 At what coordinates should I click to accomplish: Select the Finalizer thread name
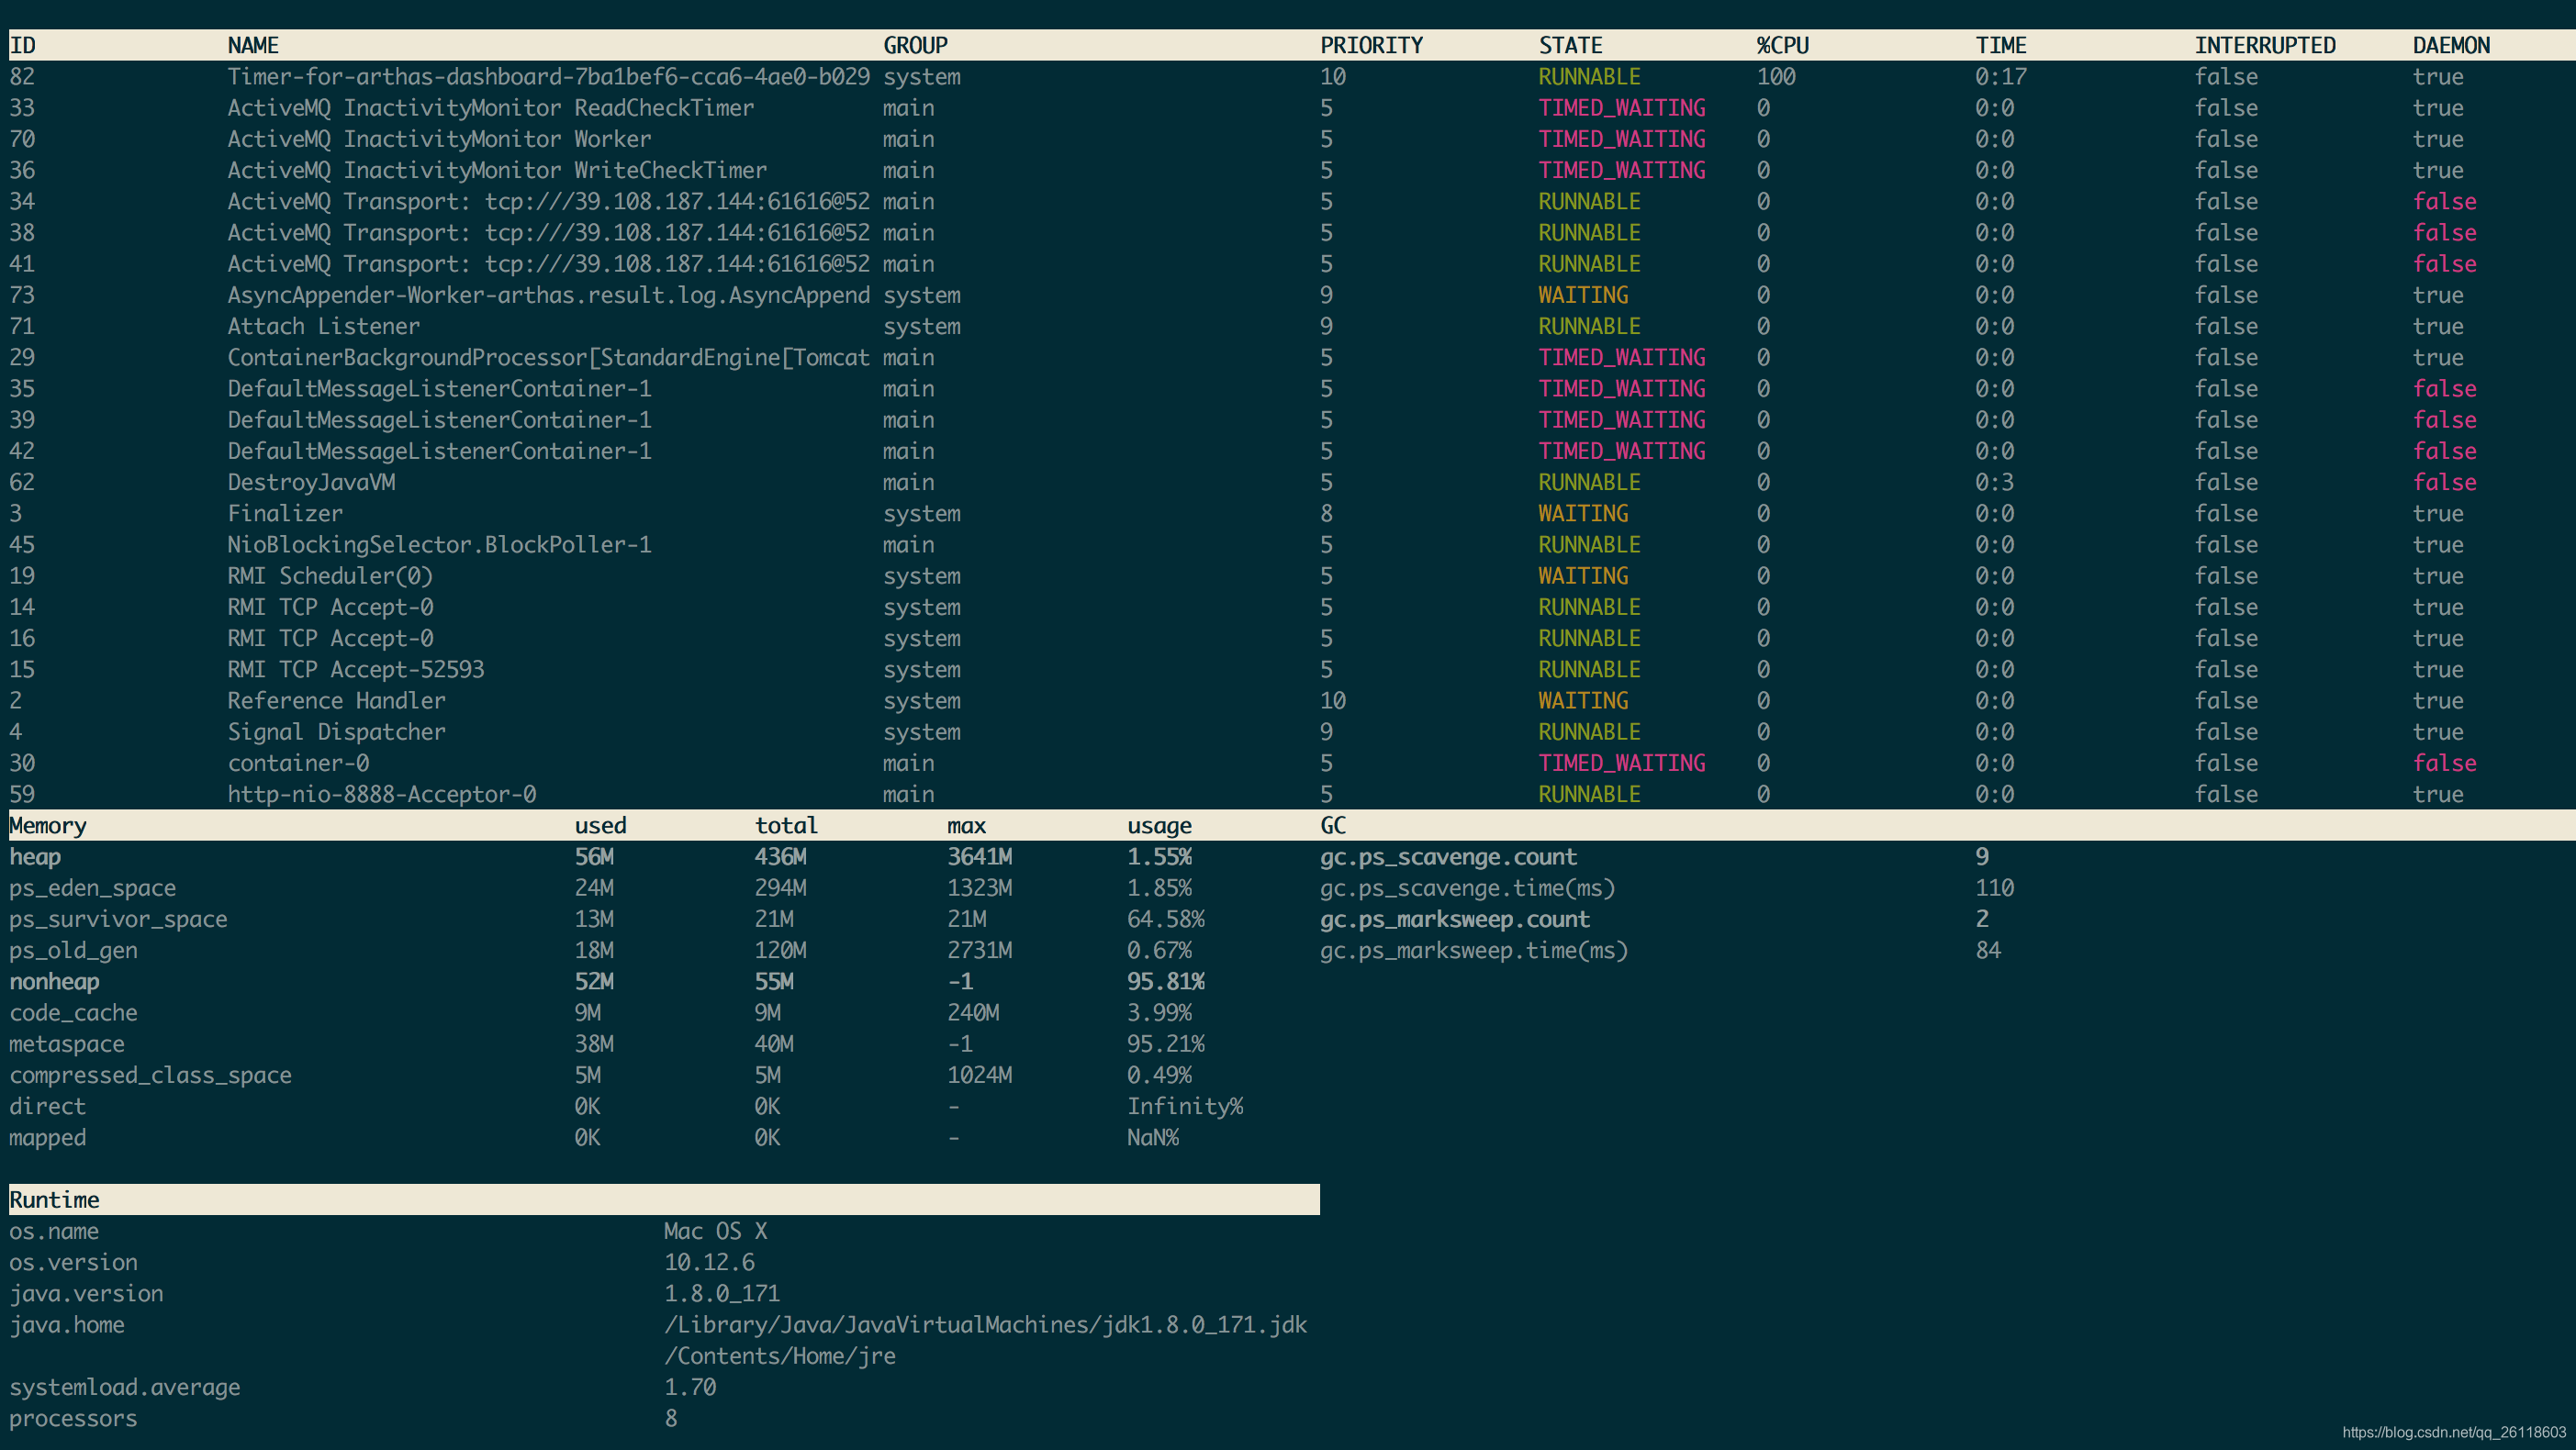pyautogui.click(x=285, y=513)
